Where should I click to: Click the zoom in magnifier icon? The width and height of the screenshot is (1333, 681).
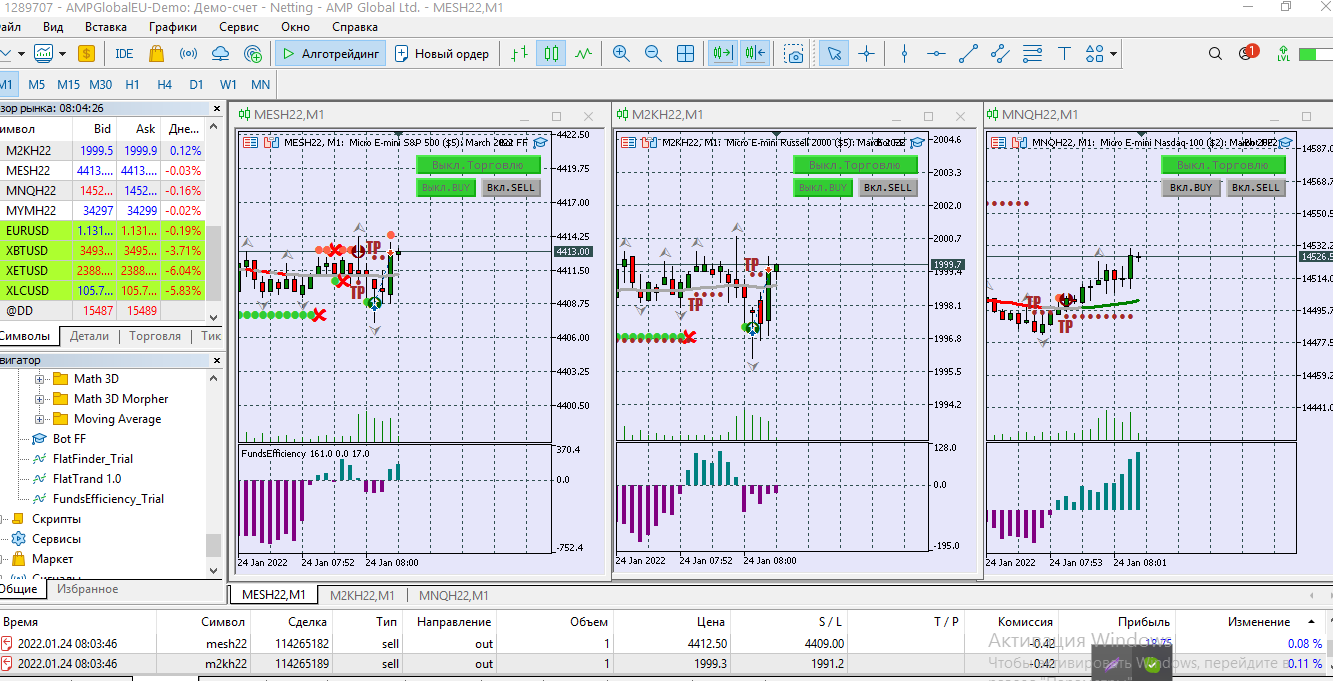tap(621, 54)
